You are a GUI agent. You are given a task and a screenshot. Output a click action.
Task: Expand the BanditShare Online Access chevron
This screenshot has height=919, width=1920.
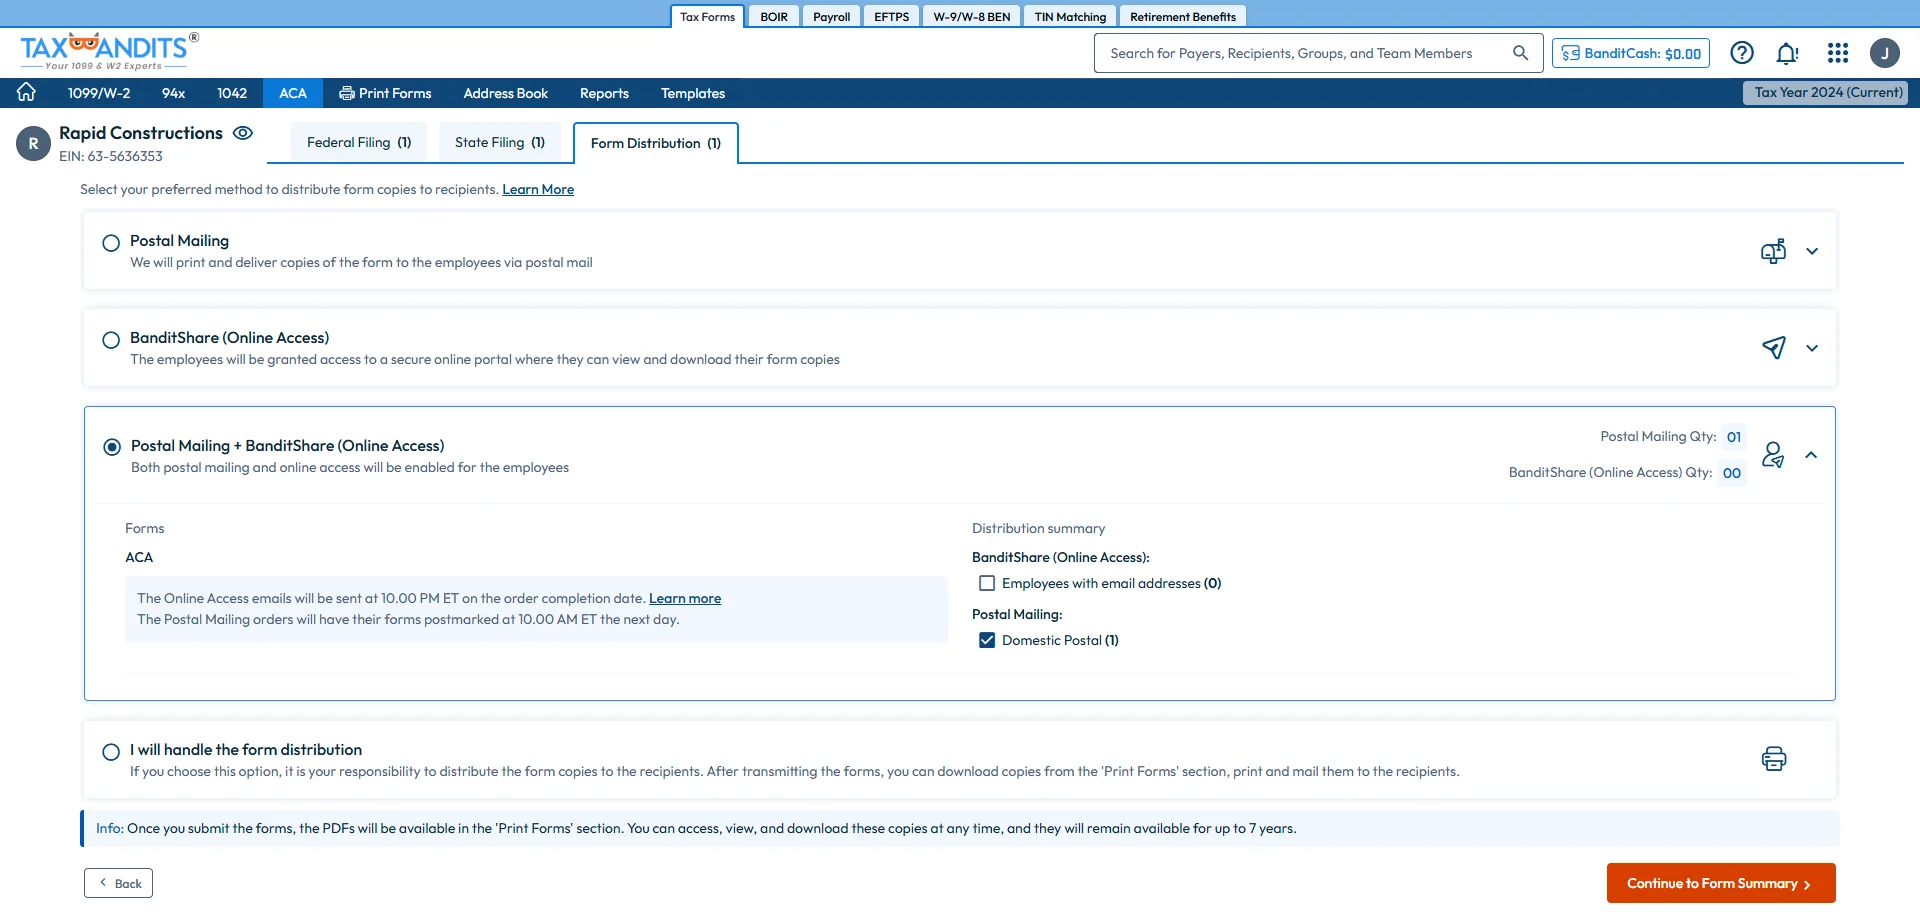pos(1812,348)
